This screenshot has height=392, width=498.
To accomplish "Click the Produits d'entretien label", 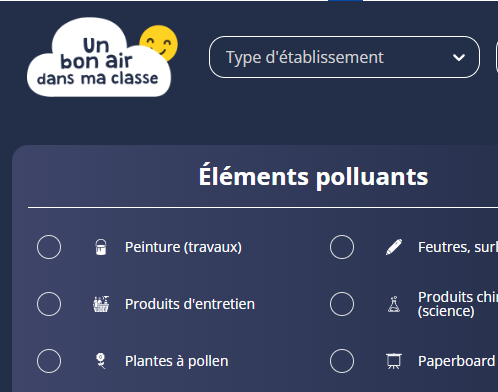I will (190, 304).
